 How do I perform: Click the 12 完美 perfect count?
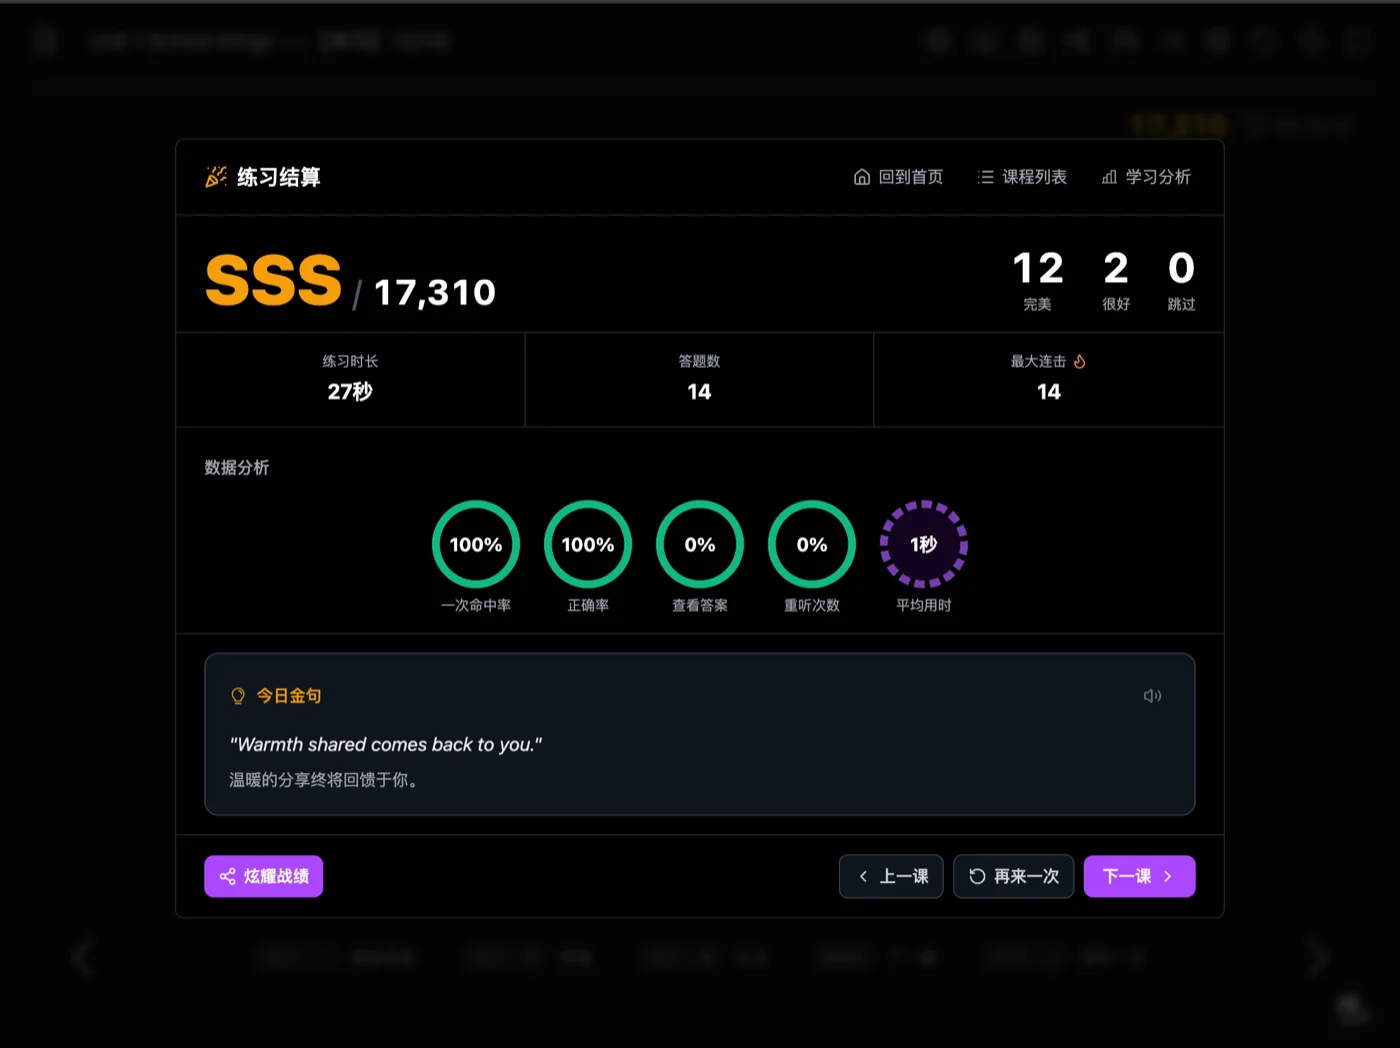click(1037, 280)
